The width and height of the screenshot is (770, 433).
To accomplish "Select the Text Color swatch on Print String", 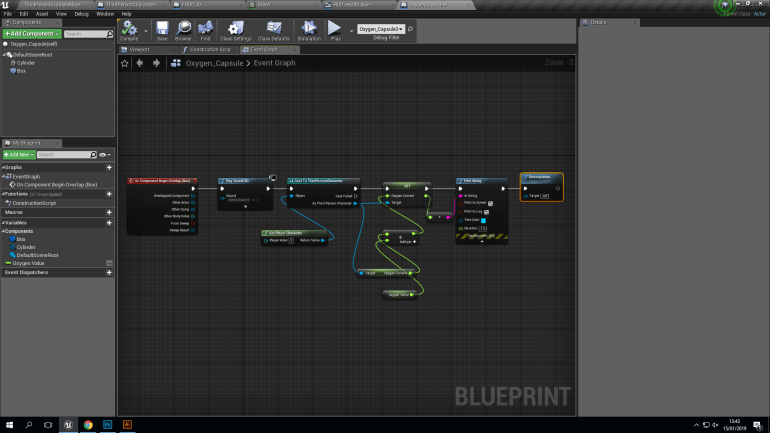I will tap(483, 221).
